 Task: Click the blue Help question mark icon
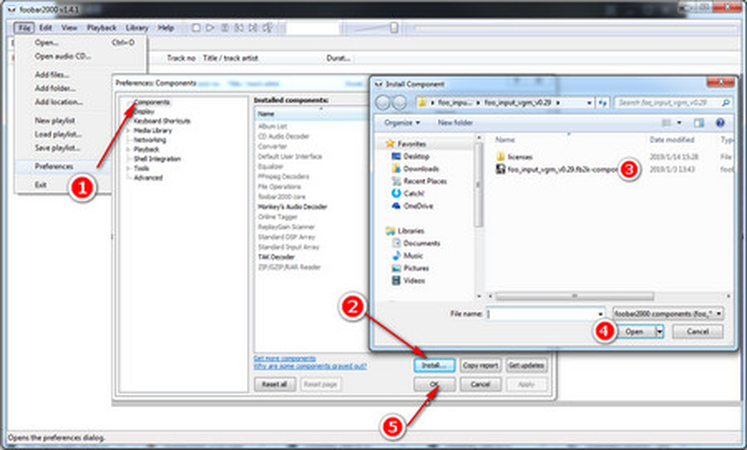[x=720, y=123]
